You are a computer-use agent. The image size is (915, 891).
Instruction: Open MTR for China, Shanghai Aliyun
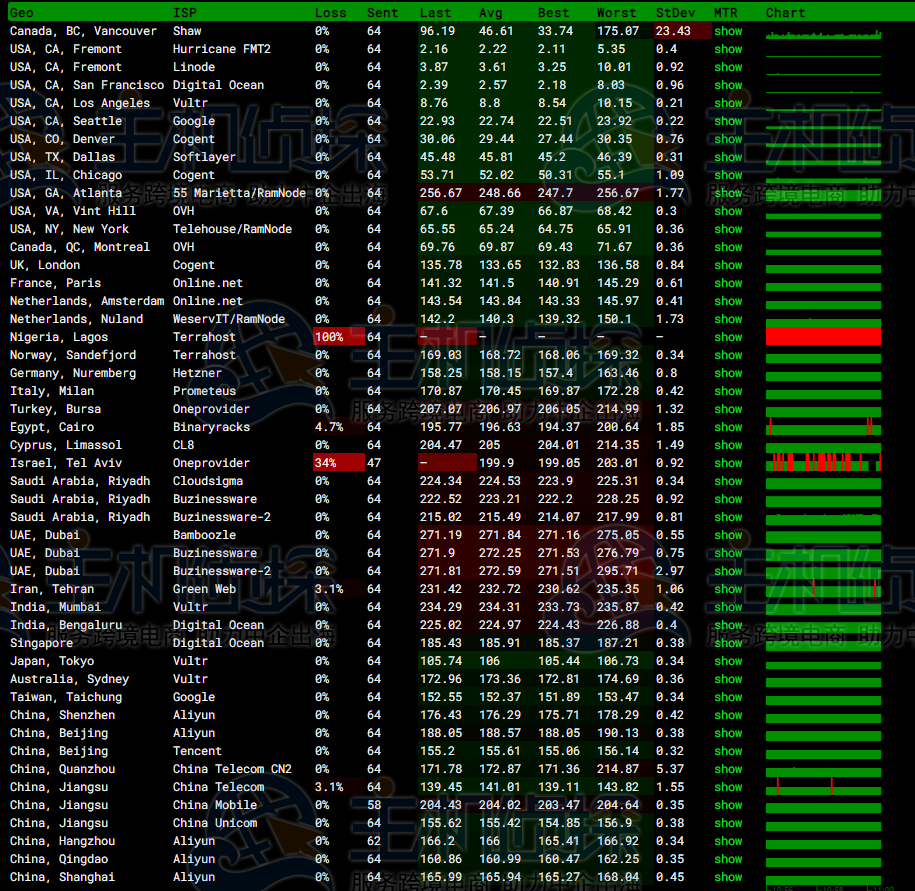point(728,877)
